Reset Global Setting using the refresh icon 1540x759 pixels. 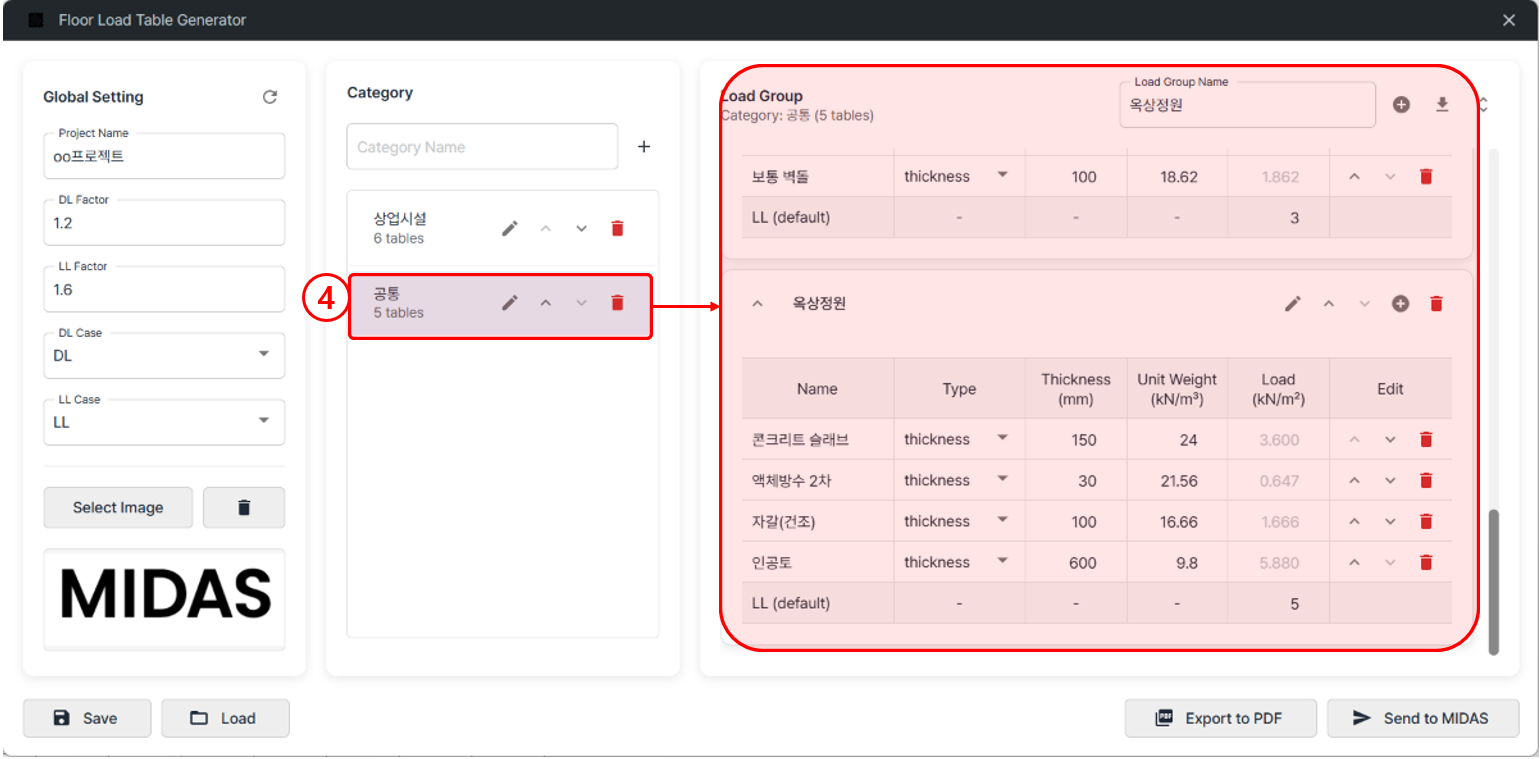pos(270,97)
